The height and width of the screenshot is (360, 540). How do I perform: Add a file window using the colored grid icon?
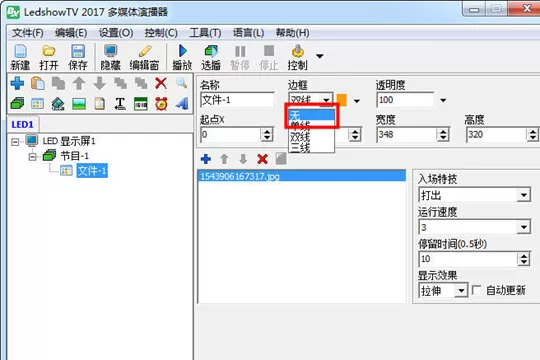[x=38, y=103]
